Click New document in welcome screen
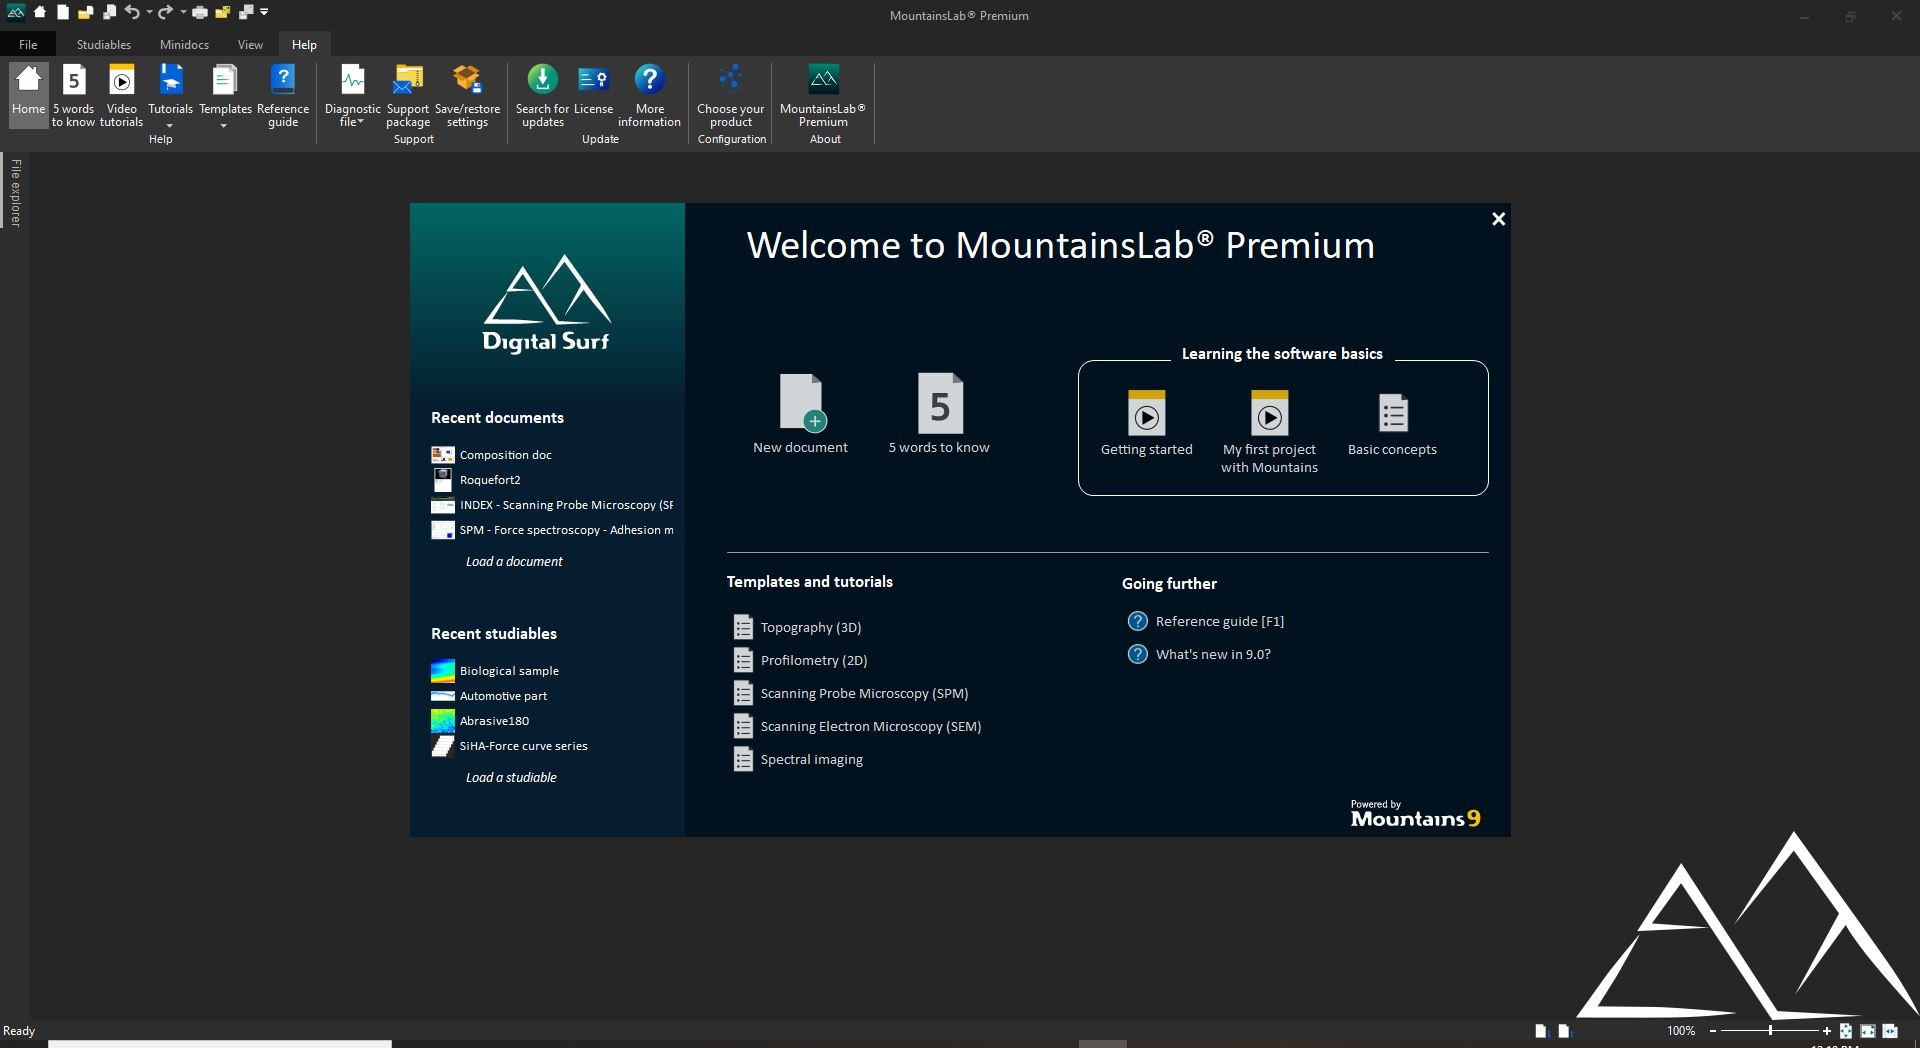 pos(800,414)
